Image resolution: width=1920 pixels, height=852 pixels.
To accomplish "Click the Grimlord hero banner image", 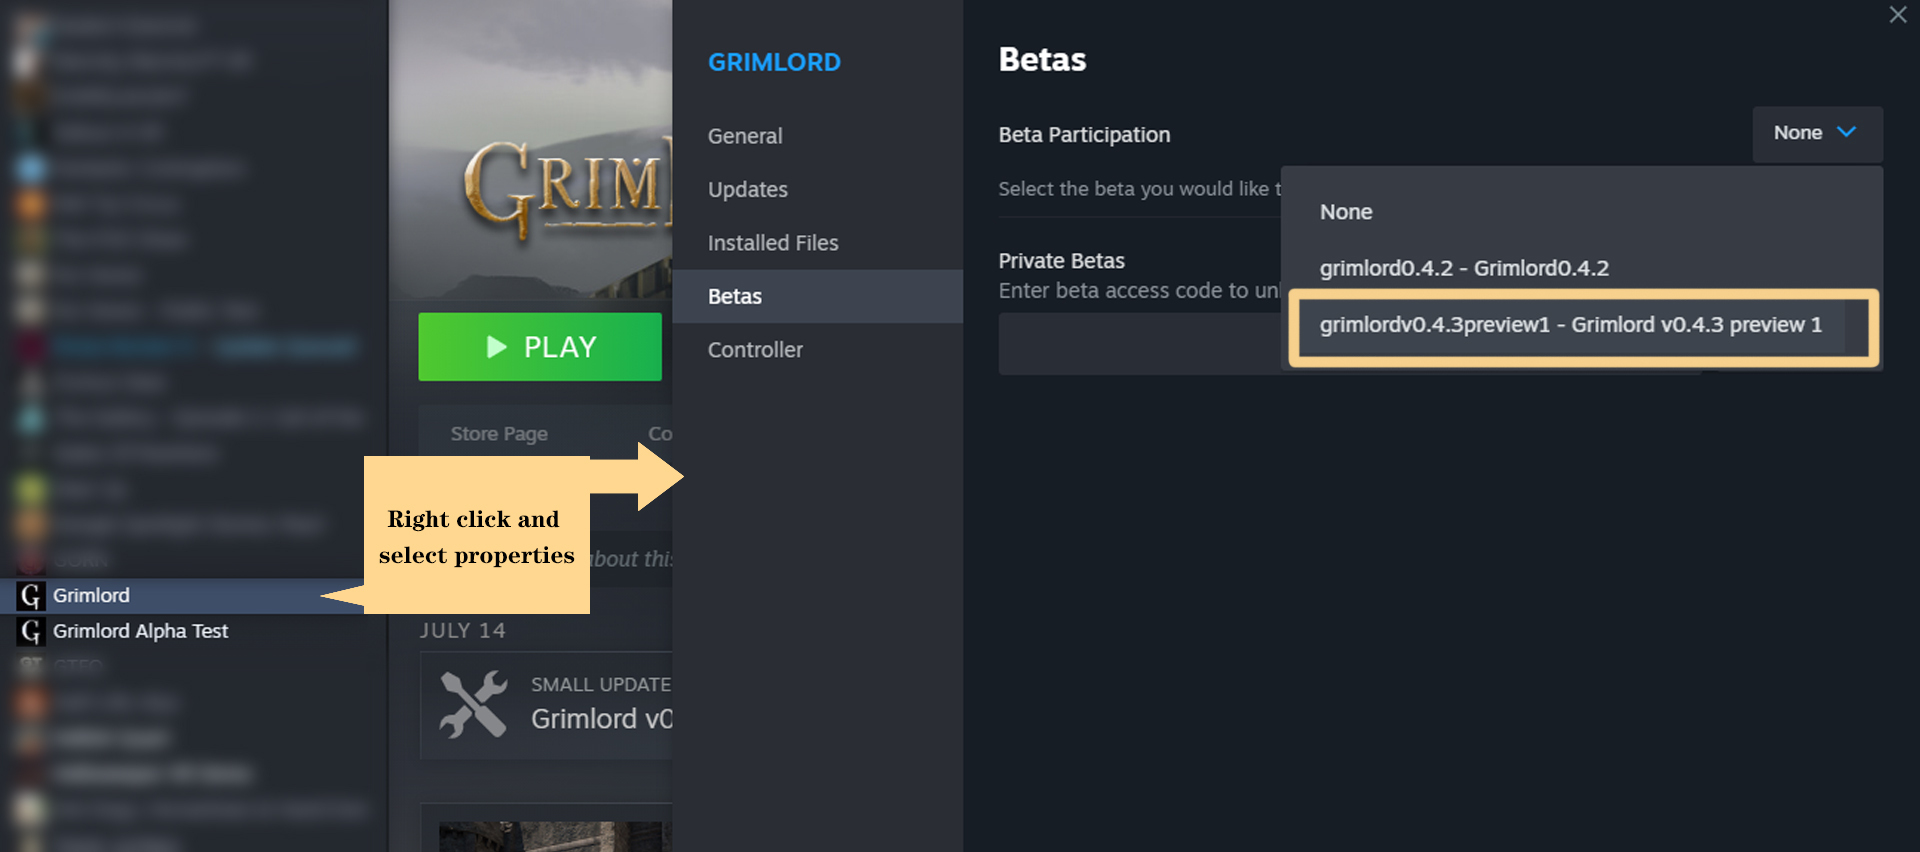I will pyautogui.click(x=531, y=150).
